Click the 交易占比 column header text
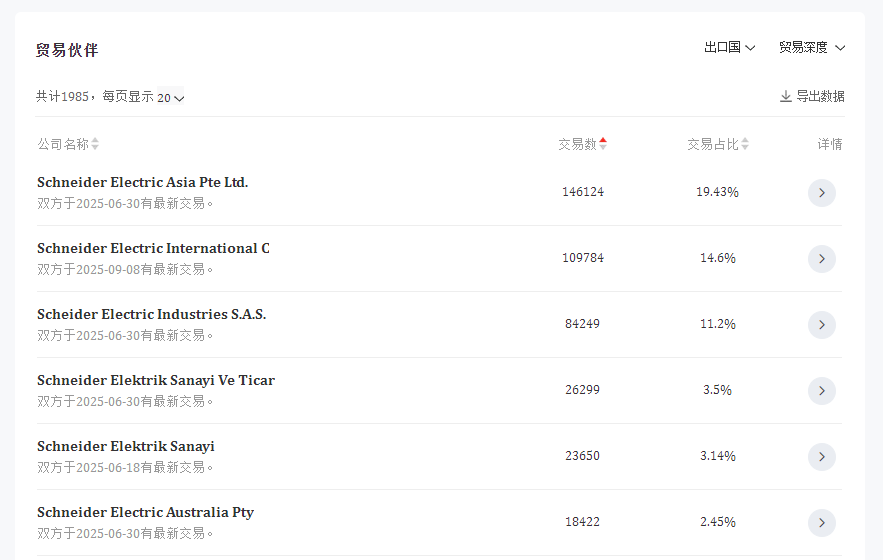The height and width of the screenshot is (560, 883). [x=712, y=144]
